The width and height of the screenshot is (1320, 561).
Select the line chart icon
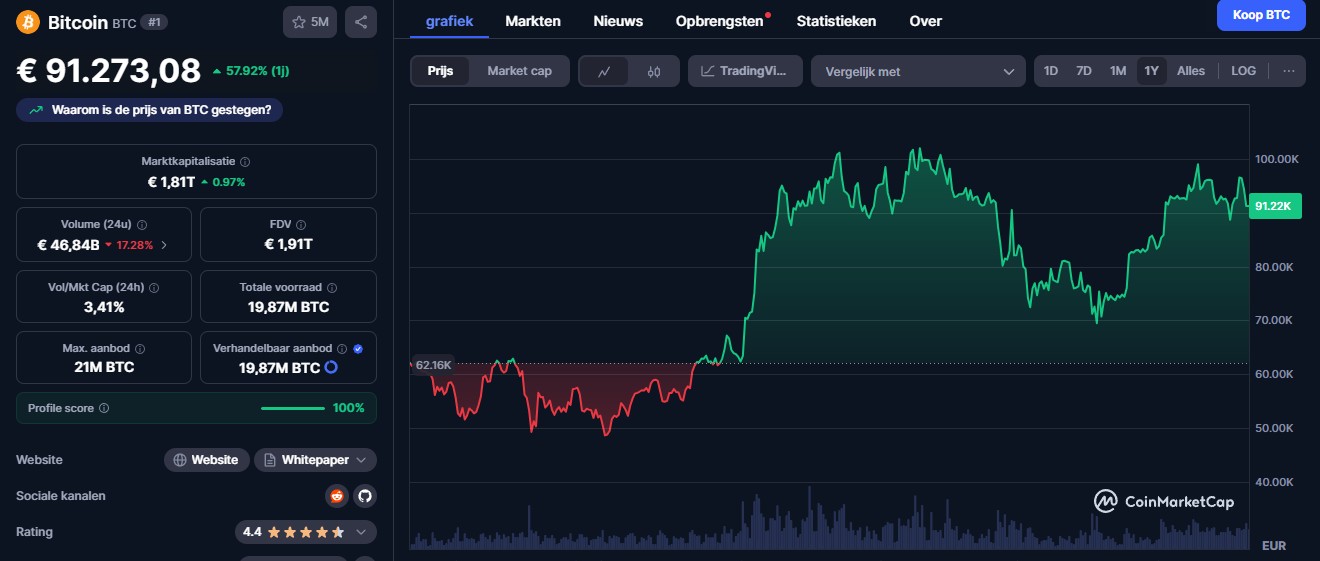[x=604, y=71]
